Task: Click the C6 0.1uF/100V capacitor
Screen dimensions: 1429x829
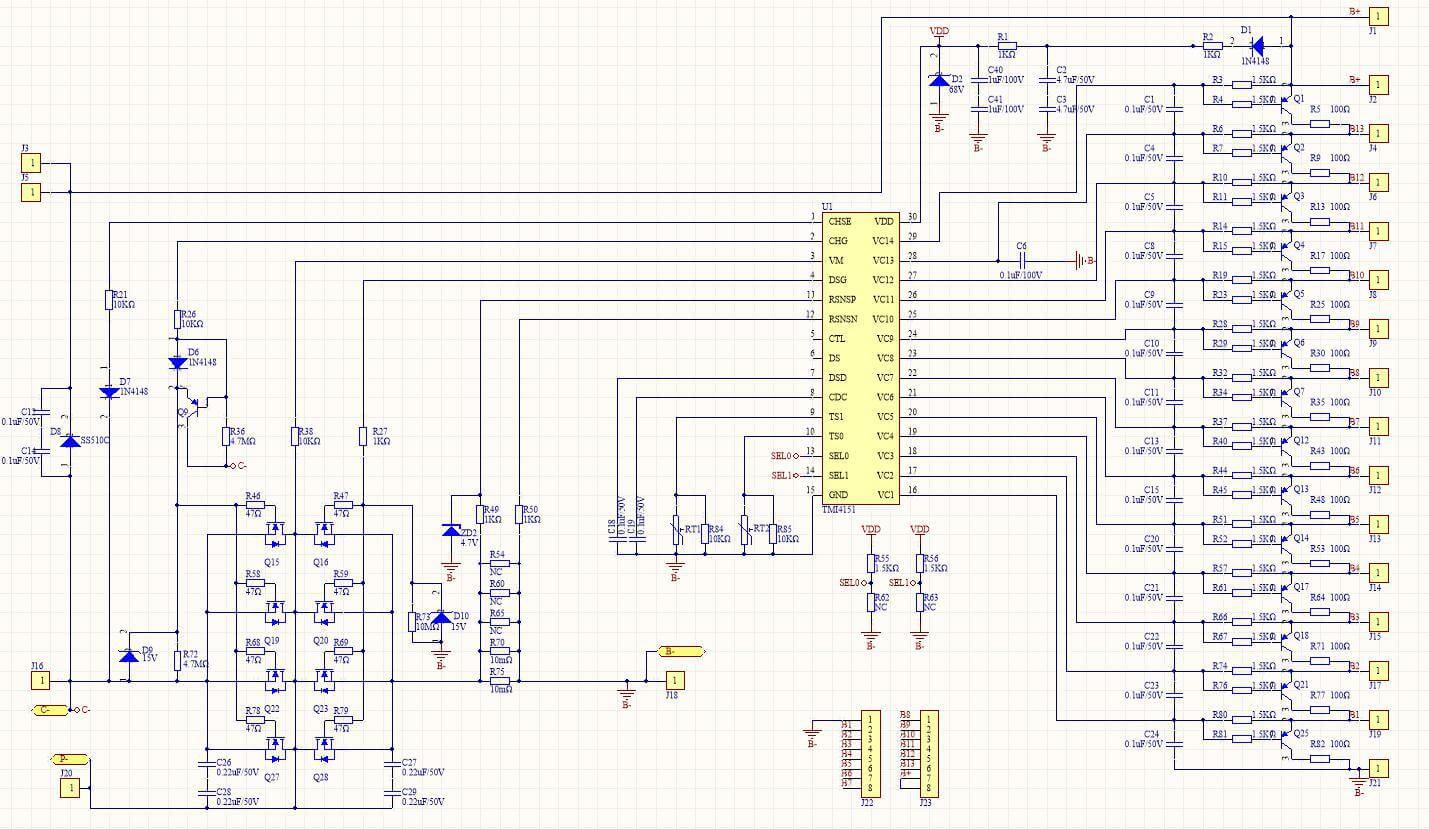Action: [1022, 261]
